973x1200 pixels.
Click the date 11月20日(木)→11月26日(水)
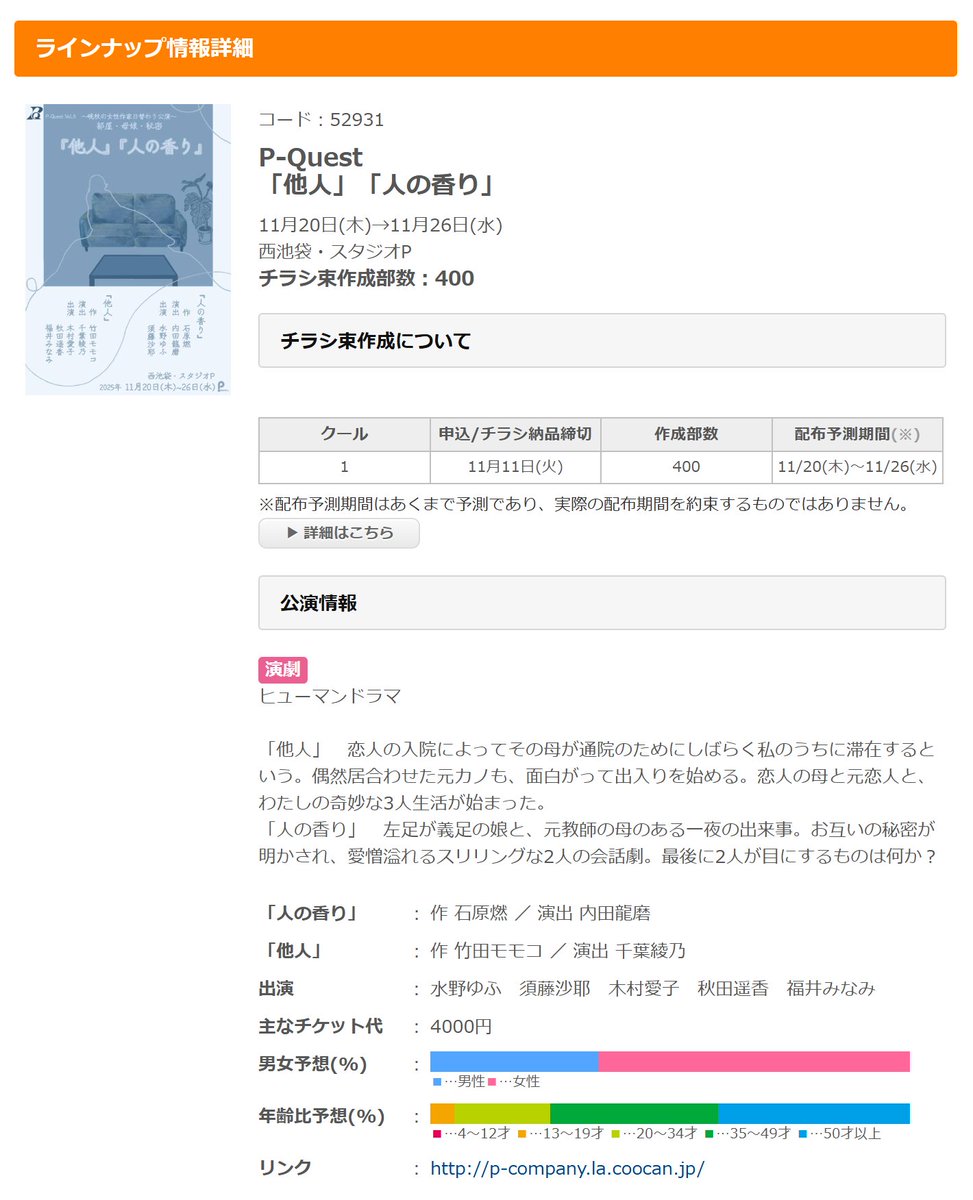point(380,224)
